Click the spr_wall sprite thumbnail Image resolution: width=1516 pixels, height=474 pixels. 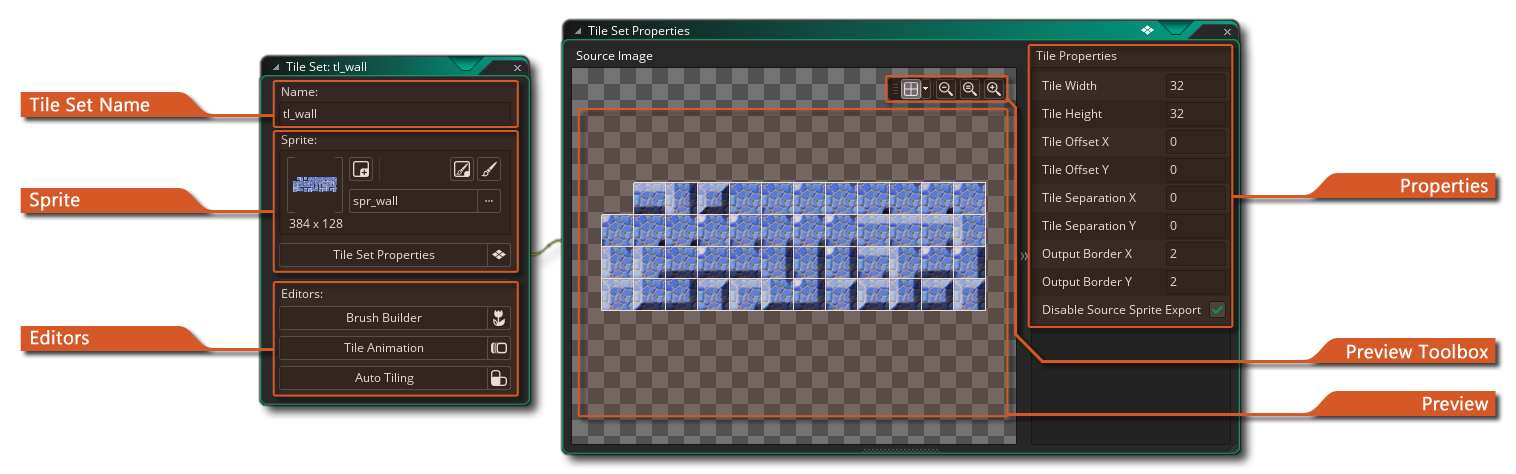[x=315, y=185]
